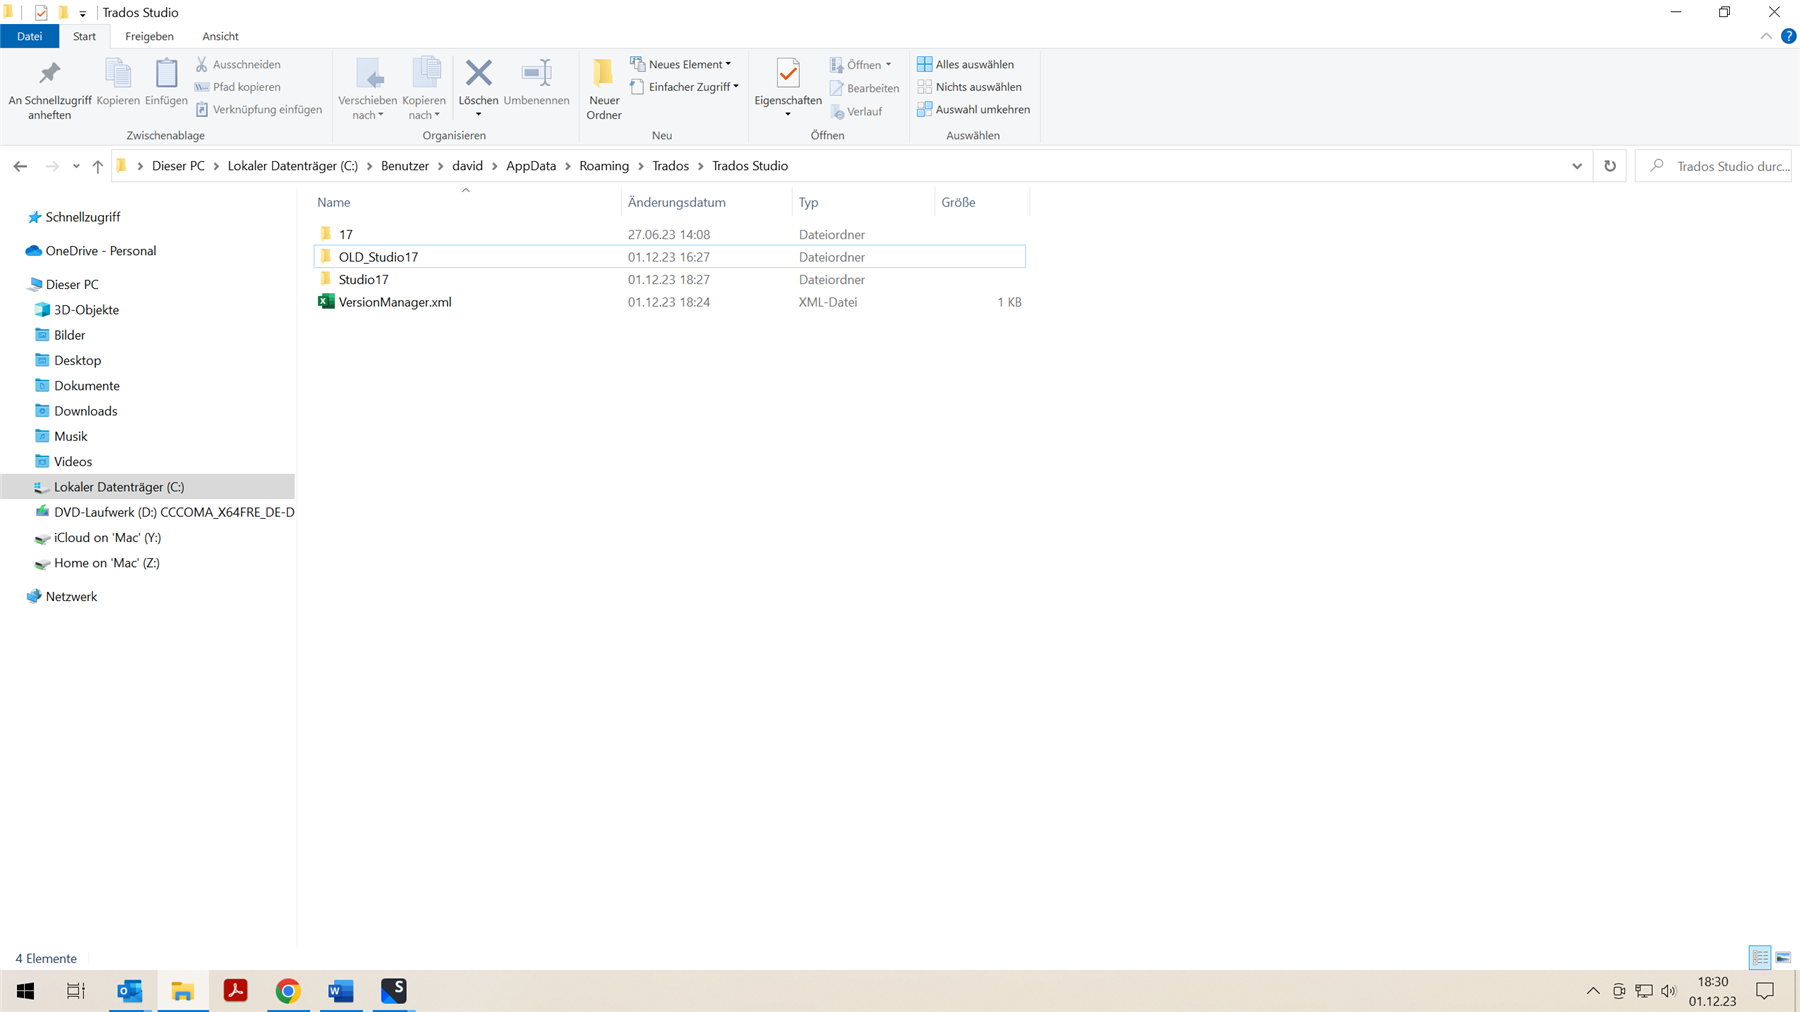Viewport: 1800px width, 1012px height.
Task: Open Einfacher Zugriff dropdown
Action: [x=685, y=87]
